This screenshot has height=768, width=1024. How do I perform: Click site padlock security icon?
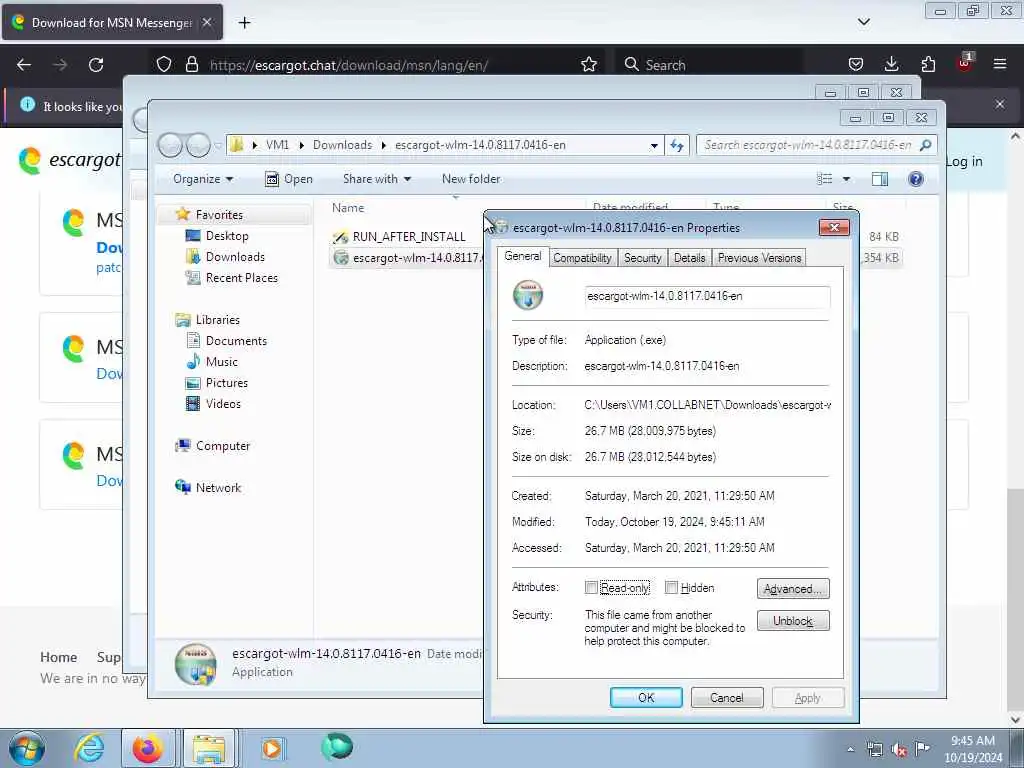tap(191, 65)
